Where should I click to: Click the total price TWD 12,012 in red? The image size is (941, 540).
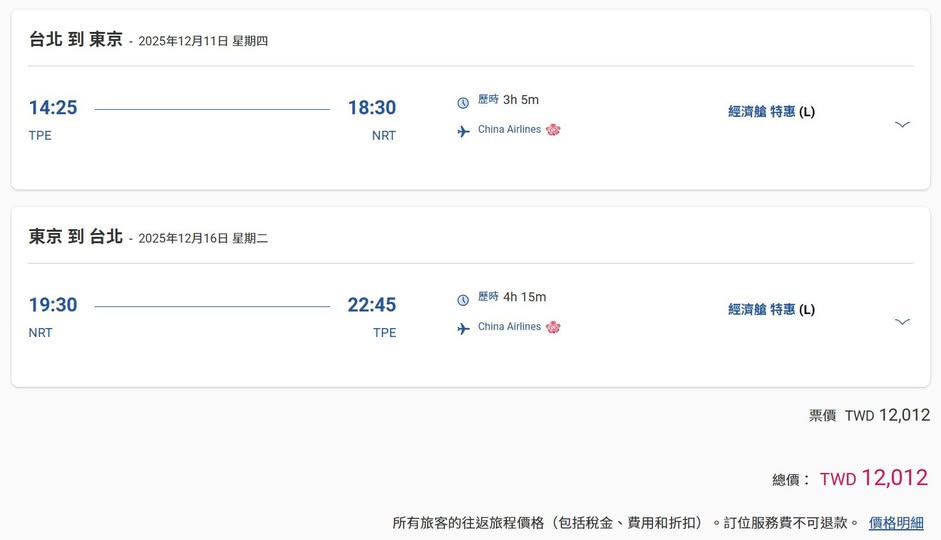873,478
